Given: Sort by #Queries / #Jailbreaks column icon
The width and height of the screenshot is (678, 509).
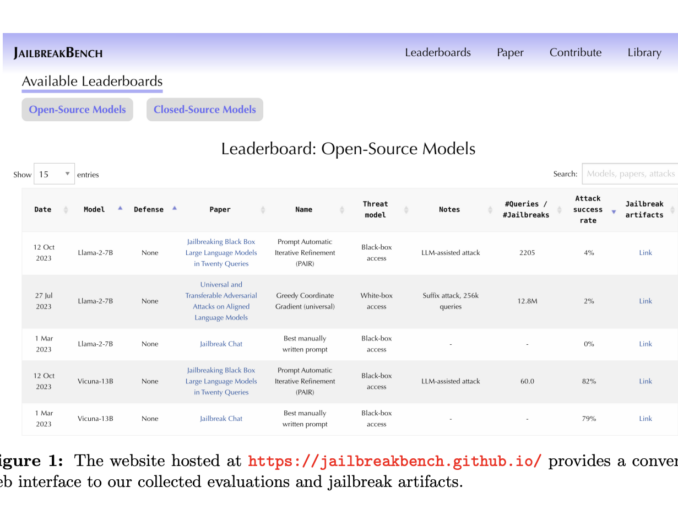Looking at the screenshot, I should pyautogui.click(x=560, y=210).
